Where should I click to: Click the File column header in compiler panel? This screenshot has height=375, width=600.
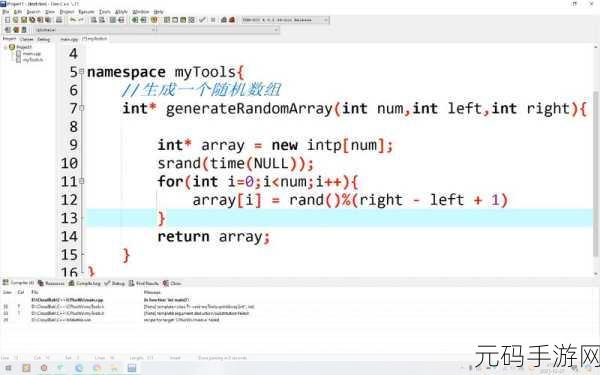[35, 292]
